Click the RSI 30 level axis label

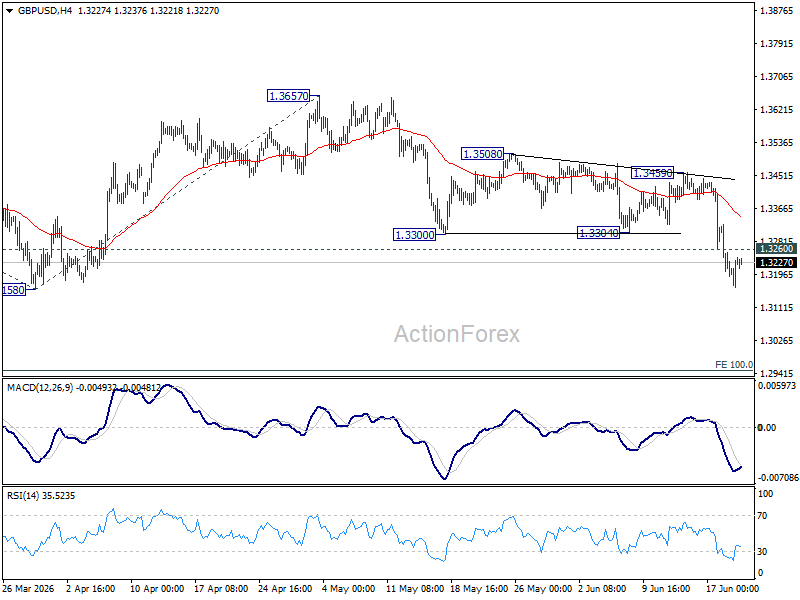tap(762, 552)
